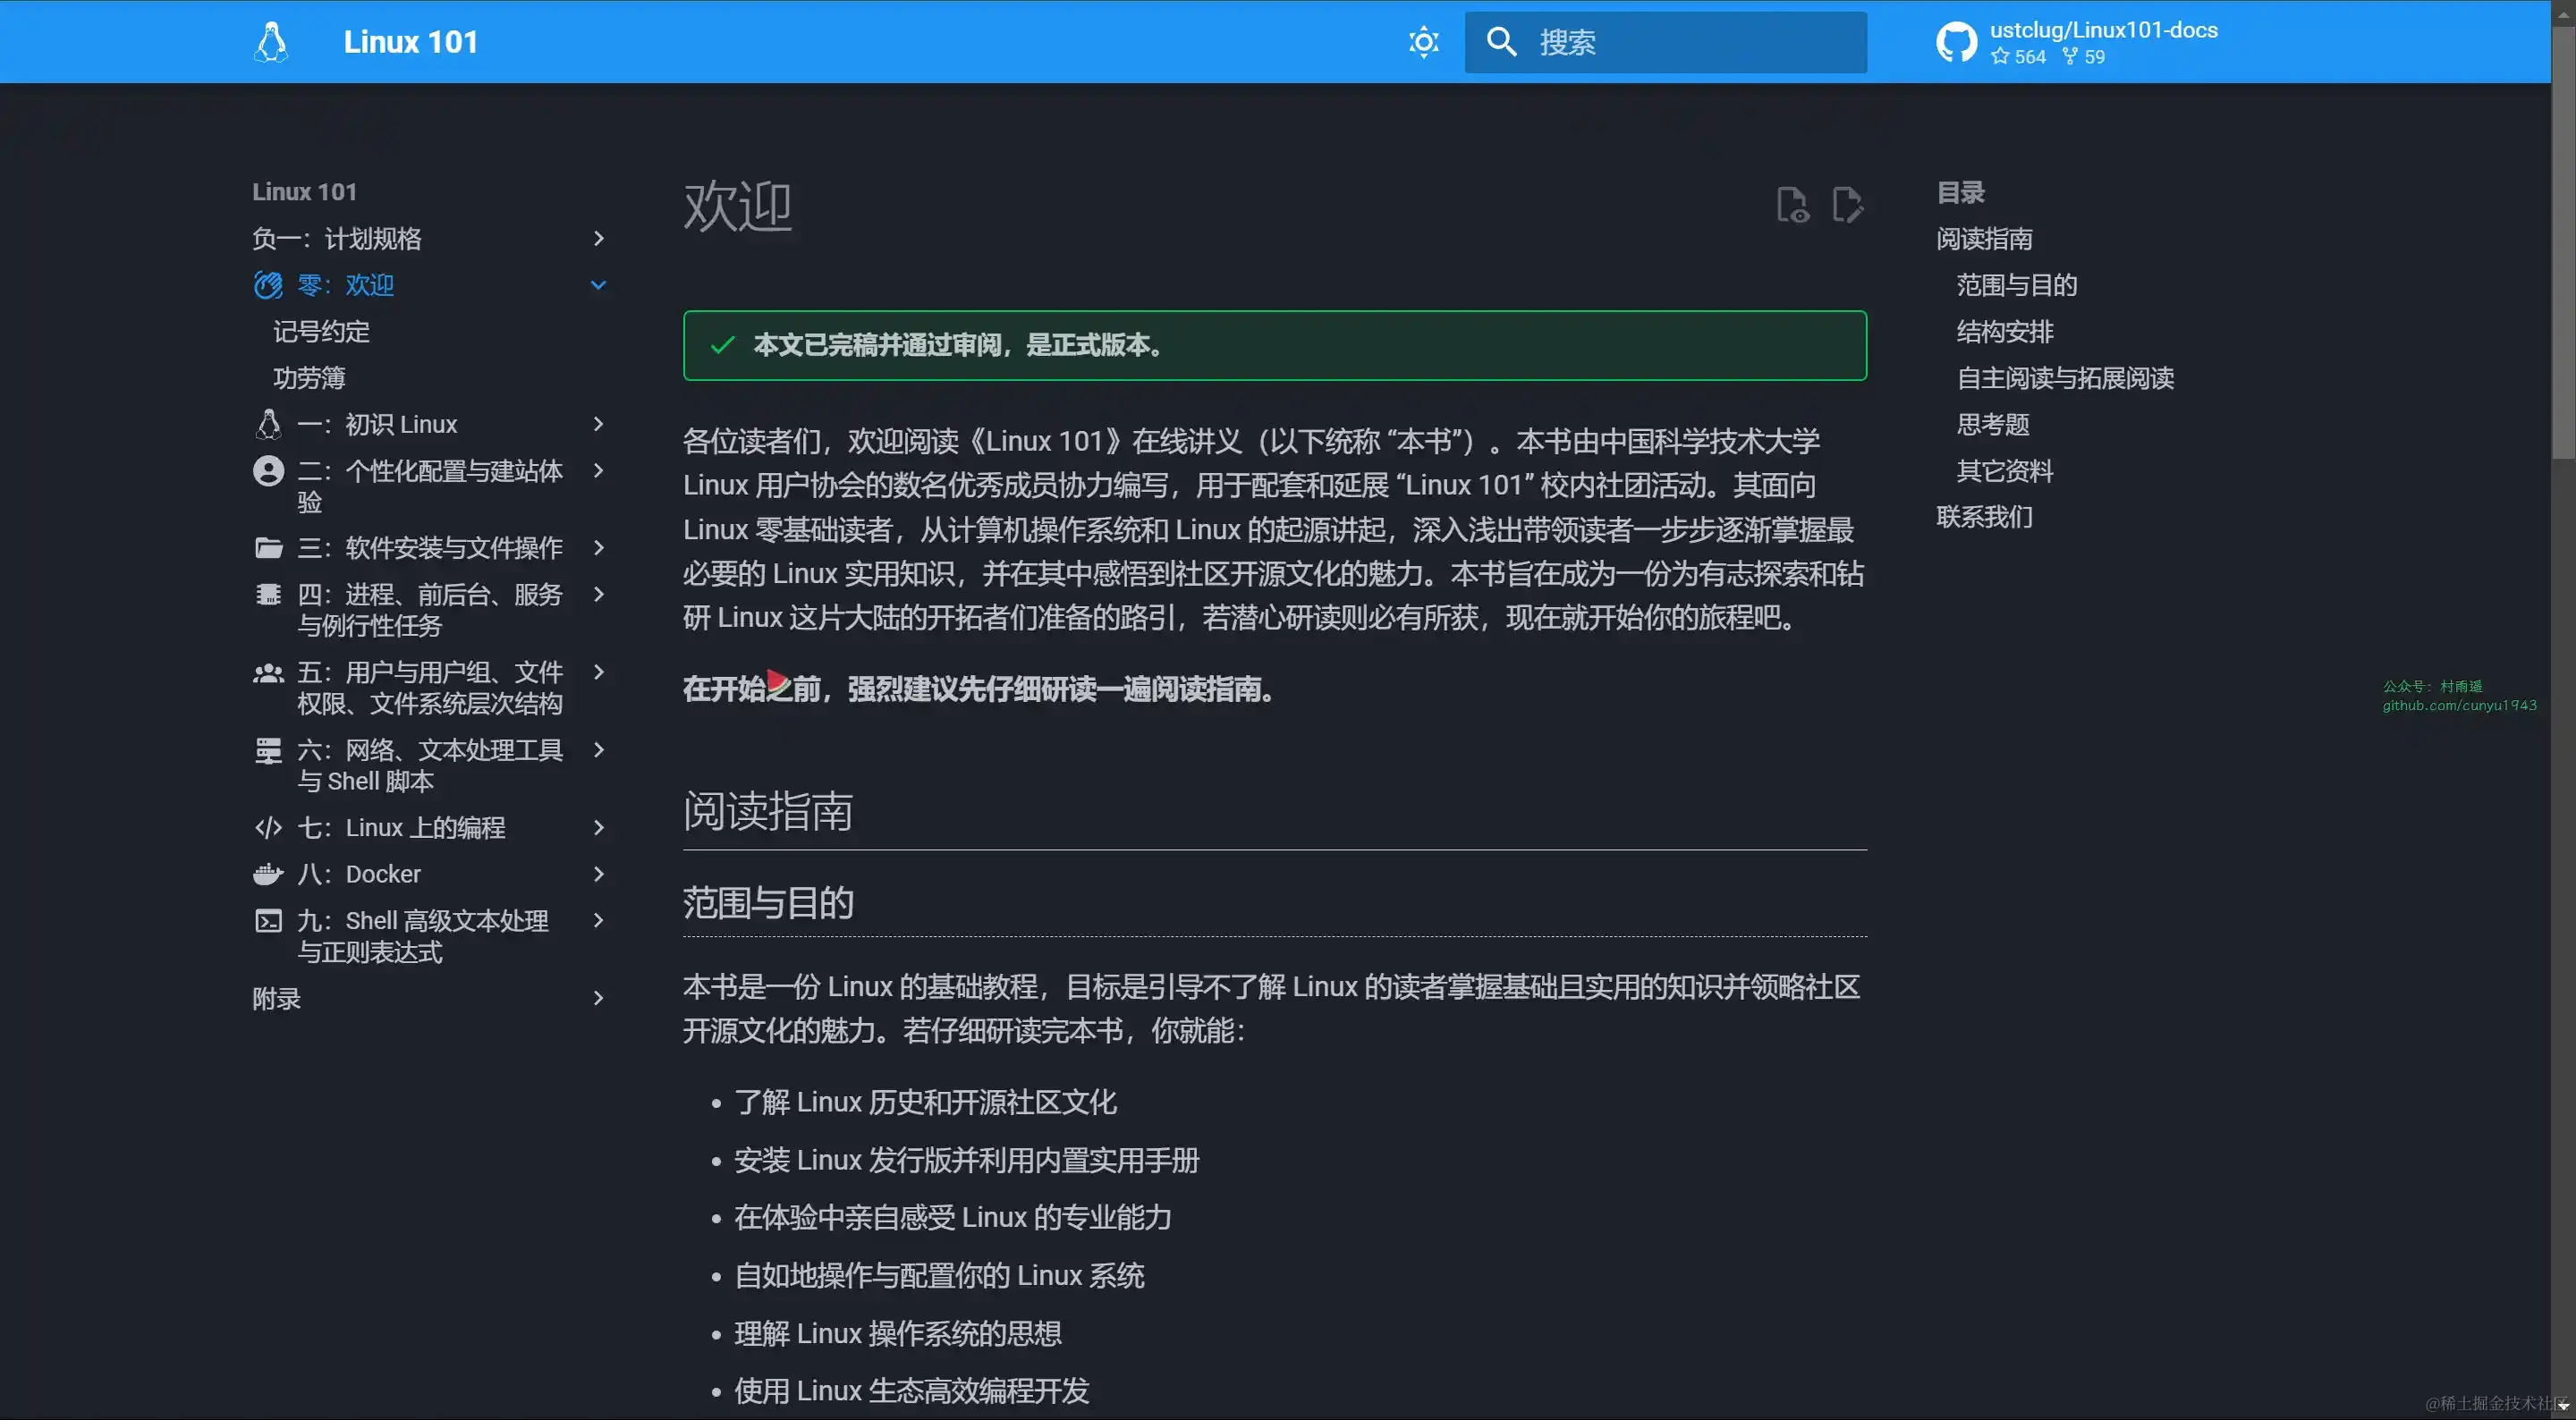Toggle the light/dark theme sun icon
This screenshot has width=2576, height=1420.
(x=1423, y=42)
